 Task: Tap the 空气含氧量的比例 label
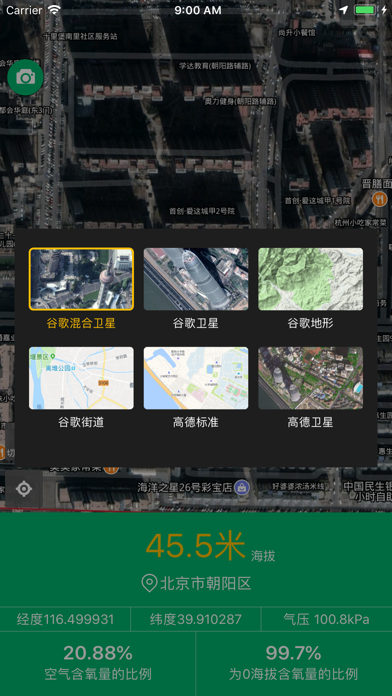(98, 675)
